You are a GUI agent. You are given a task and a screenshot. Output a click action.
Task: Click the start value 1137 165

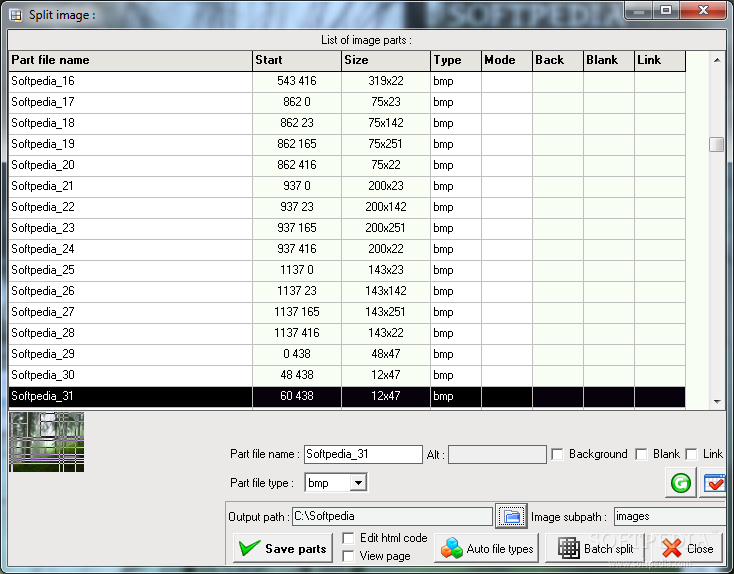[297, 313]
